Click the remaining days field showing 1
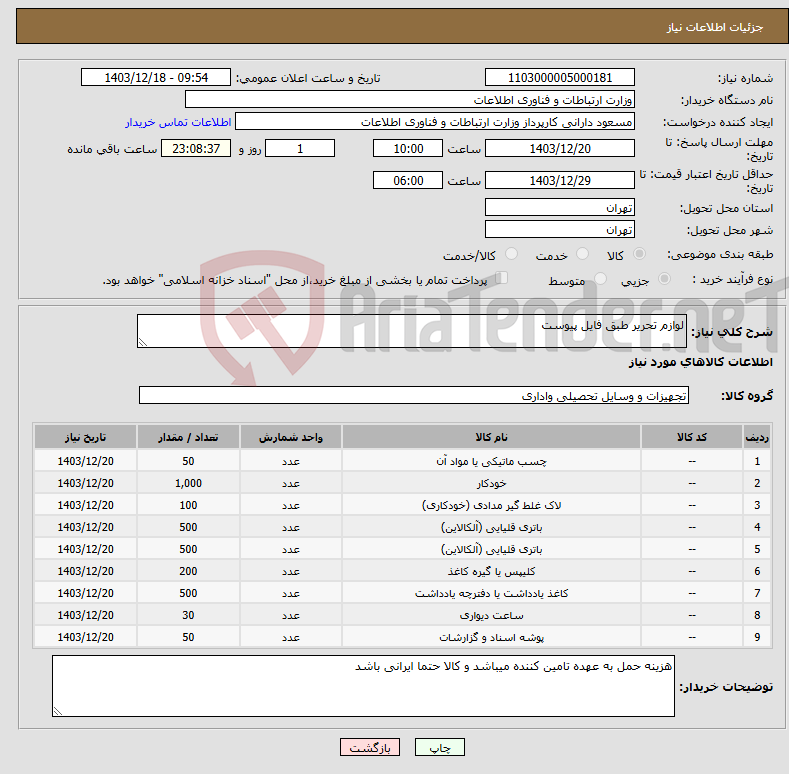This screenshot has height=774, width=789. pos(300,148)
